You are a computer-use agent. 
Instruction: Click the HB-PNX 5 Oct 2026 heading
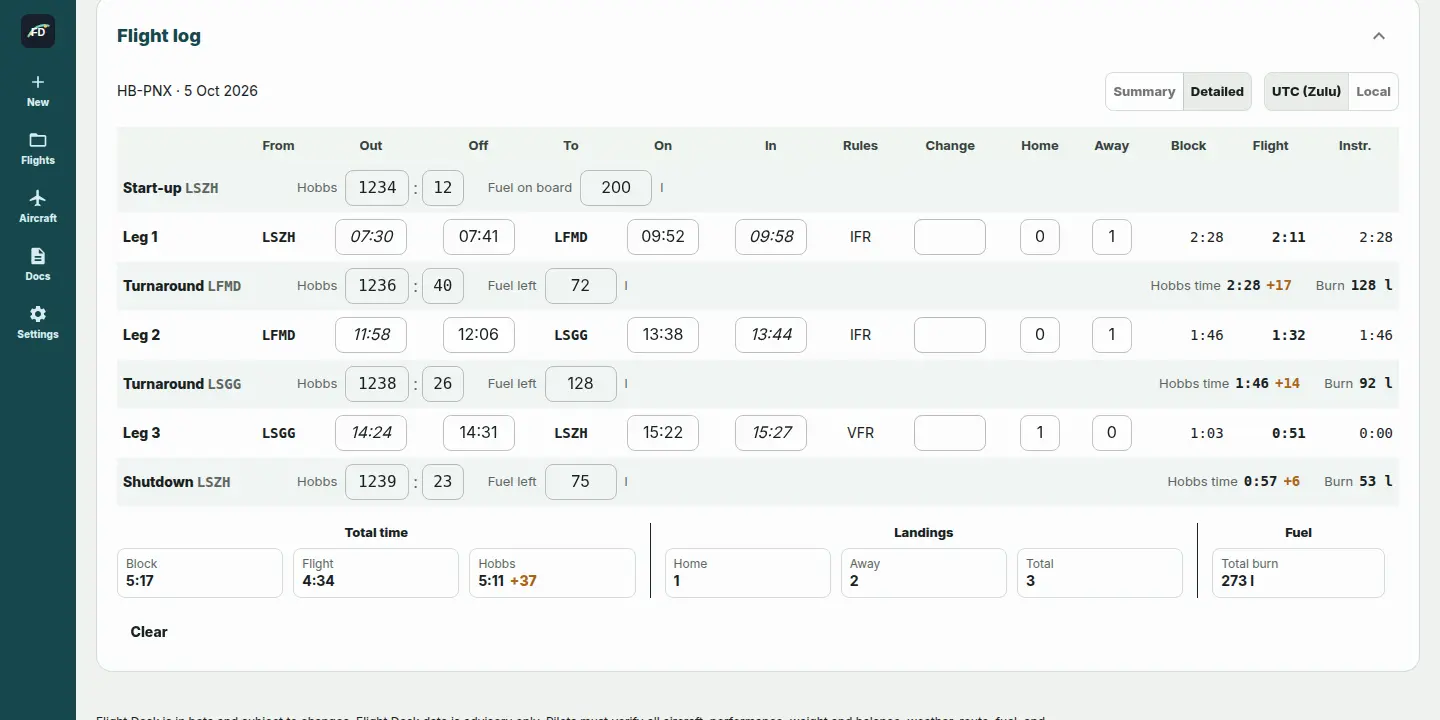(x=187, y=90)
